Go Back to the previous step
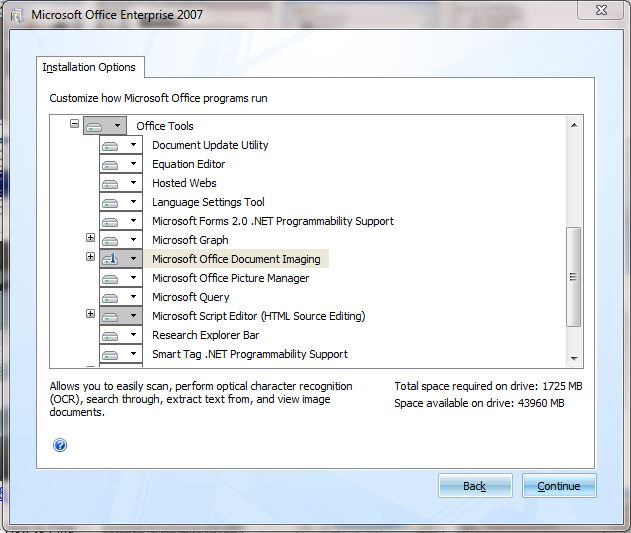Image resolution: width=631 pixels, height=533 pixels. tap(475, 486)
